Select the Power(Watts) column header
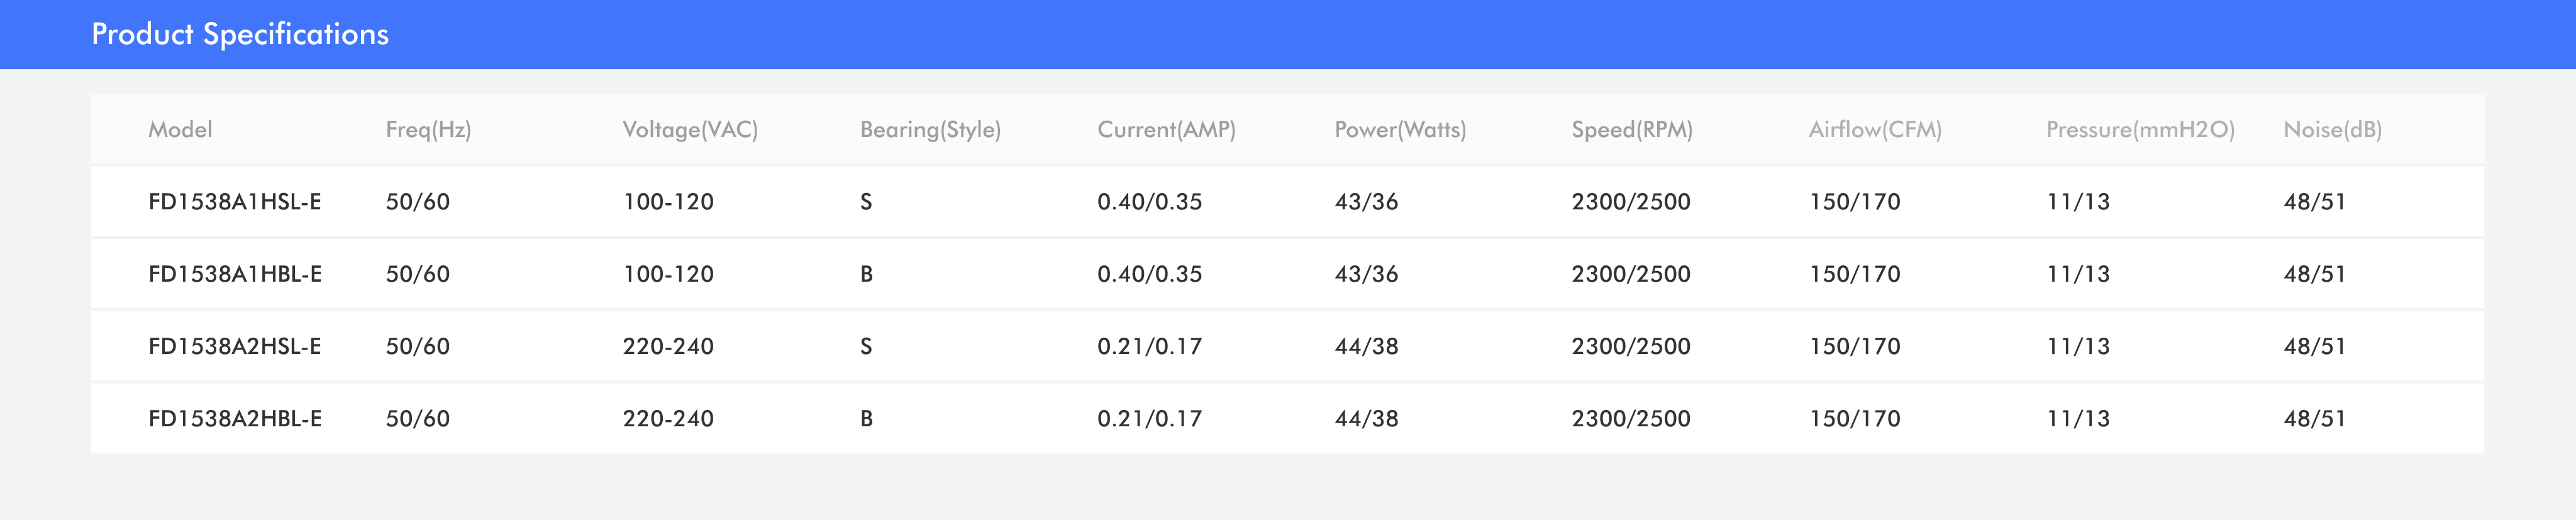The width and height of the screenshot is (2576, 520). [x=1400, y=129]
